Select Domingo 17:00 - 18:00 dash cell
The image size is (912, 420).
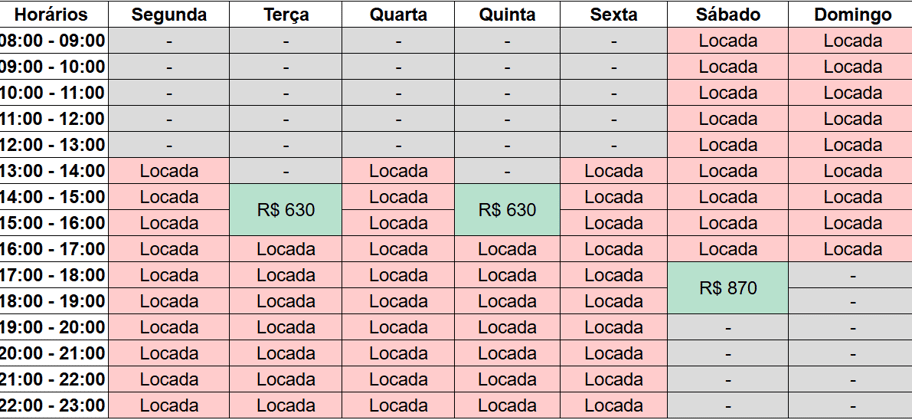pos(850,275)
